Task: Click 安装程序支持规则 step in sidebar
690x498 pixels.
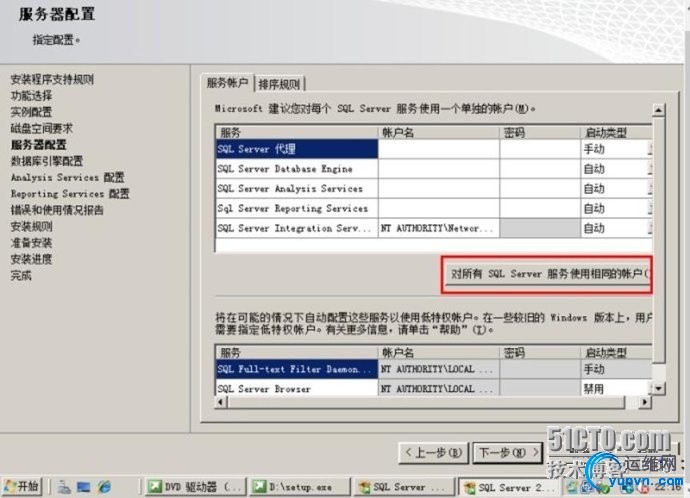Action: (x=52, y=79)
